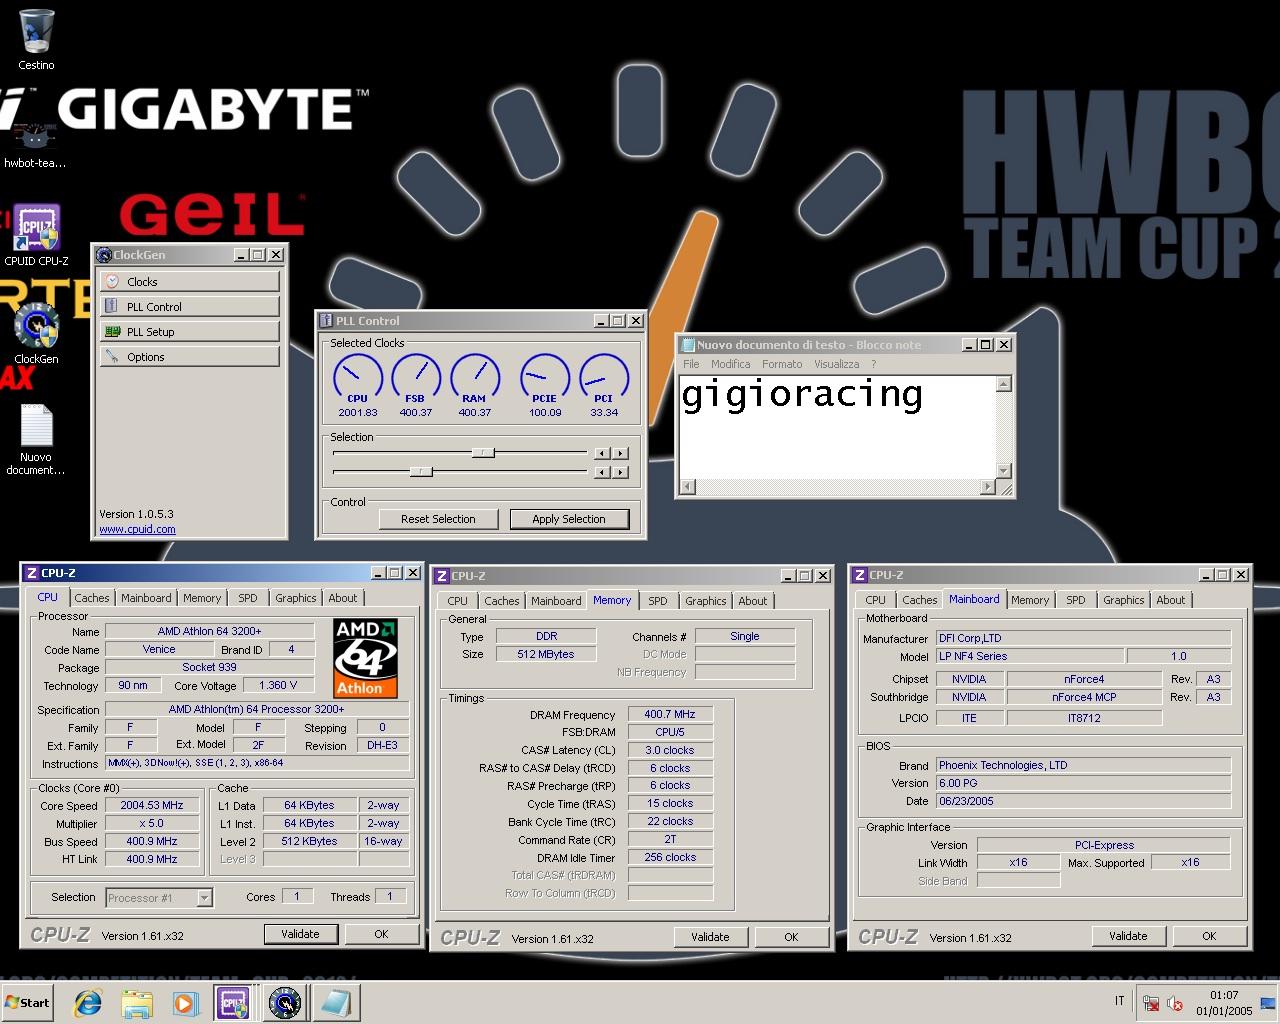
Task: Click Reset Selection in PLL Control
Action: pos(438,519)
